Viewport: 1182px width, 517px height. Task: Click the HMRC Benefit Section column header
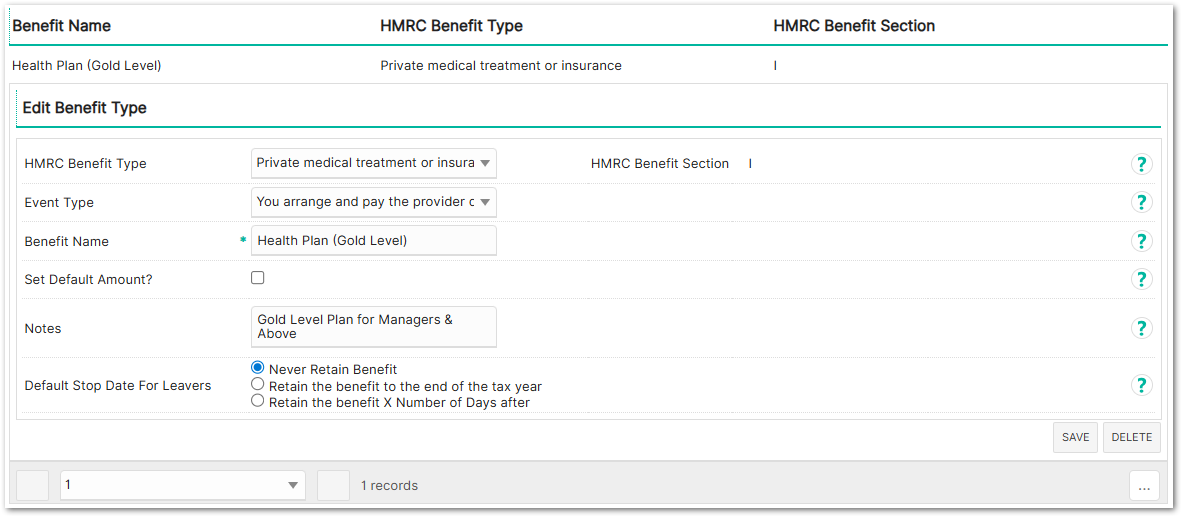point(854,26)
